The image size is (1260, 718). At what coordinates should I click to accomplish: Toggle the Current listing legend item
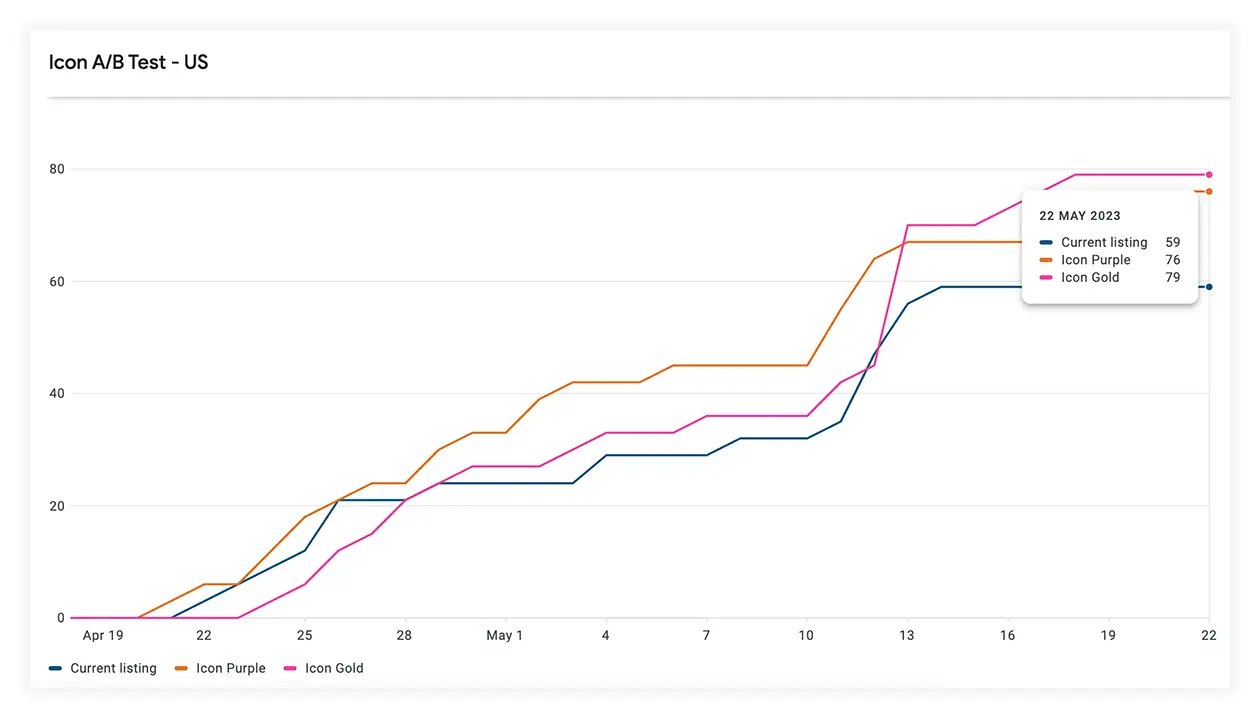(x=113, y=668)
